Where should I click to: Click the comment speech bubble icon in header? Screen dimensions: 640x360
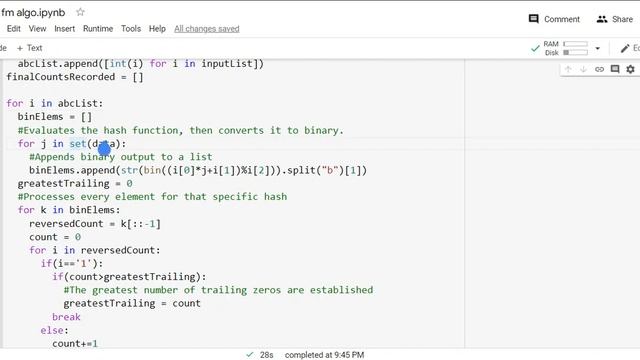coord(533,19)
